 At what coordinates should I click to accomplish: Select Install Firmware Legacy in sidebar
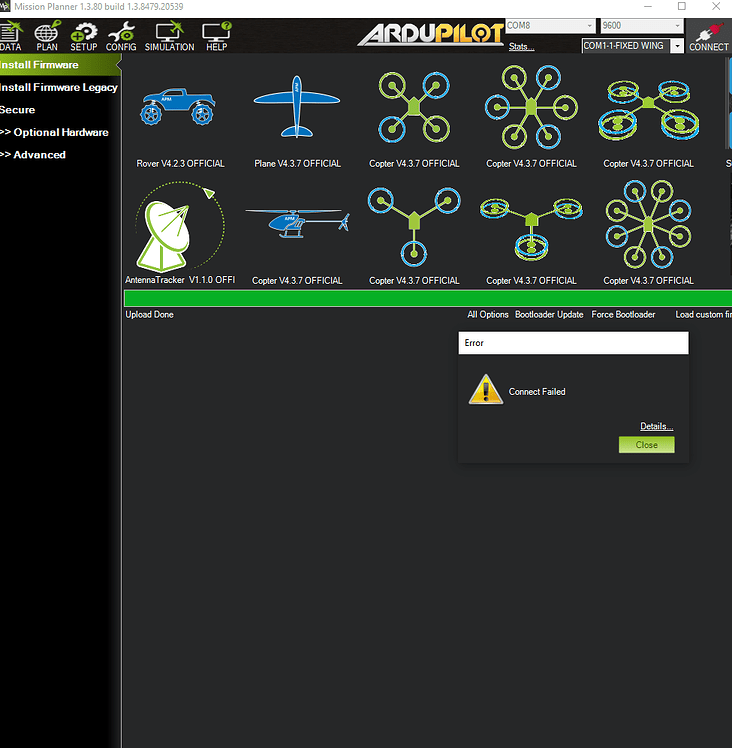click(59, 87)
